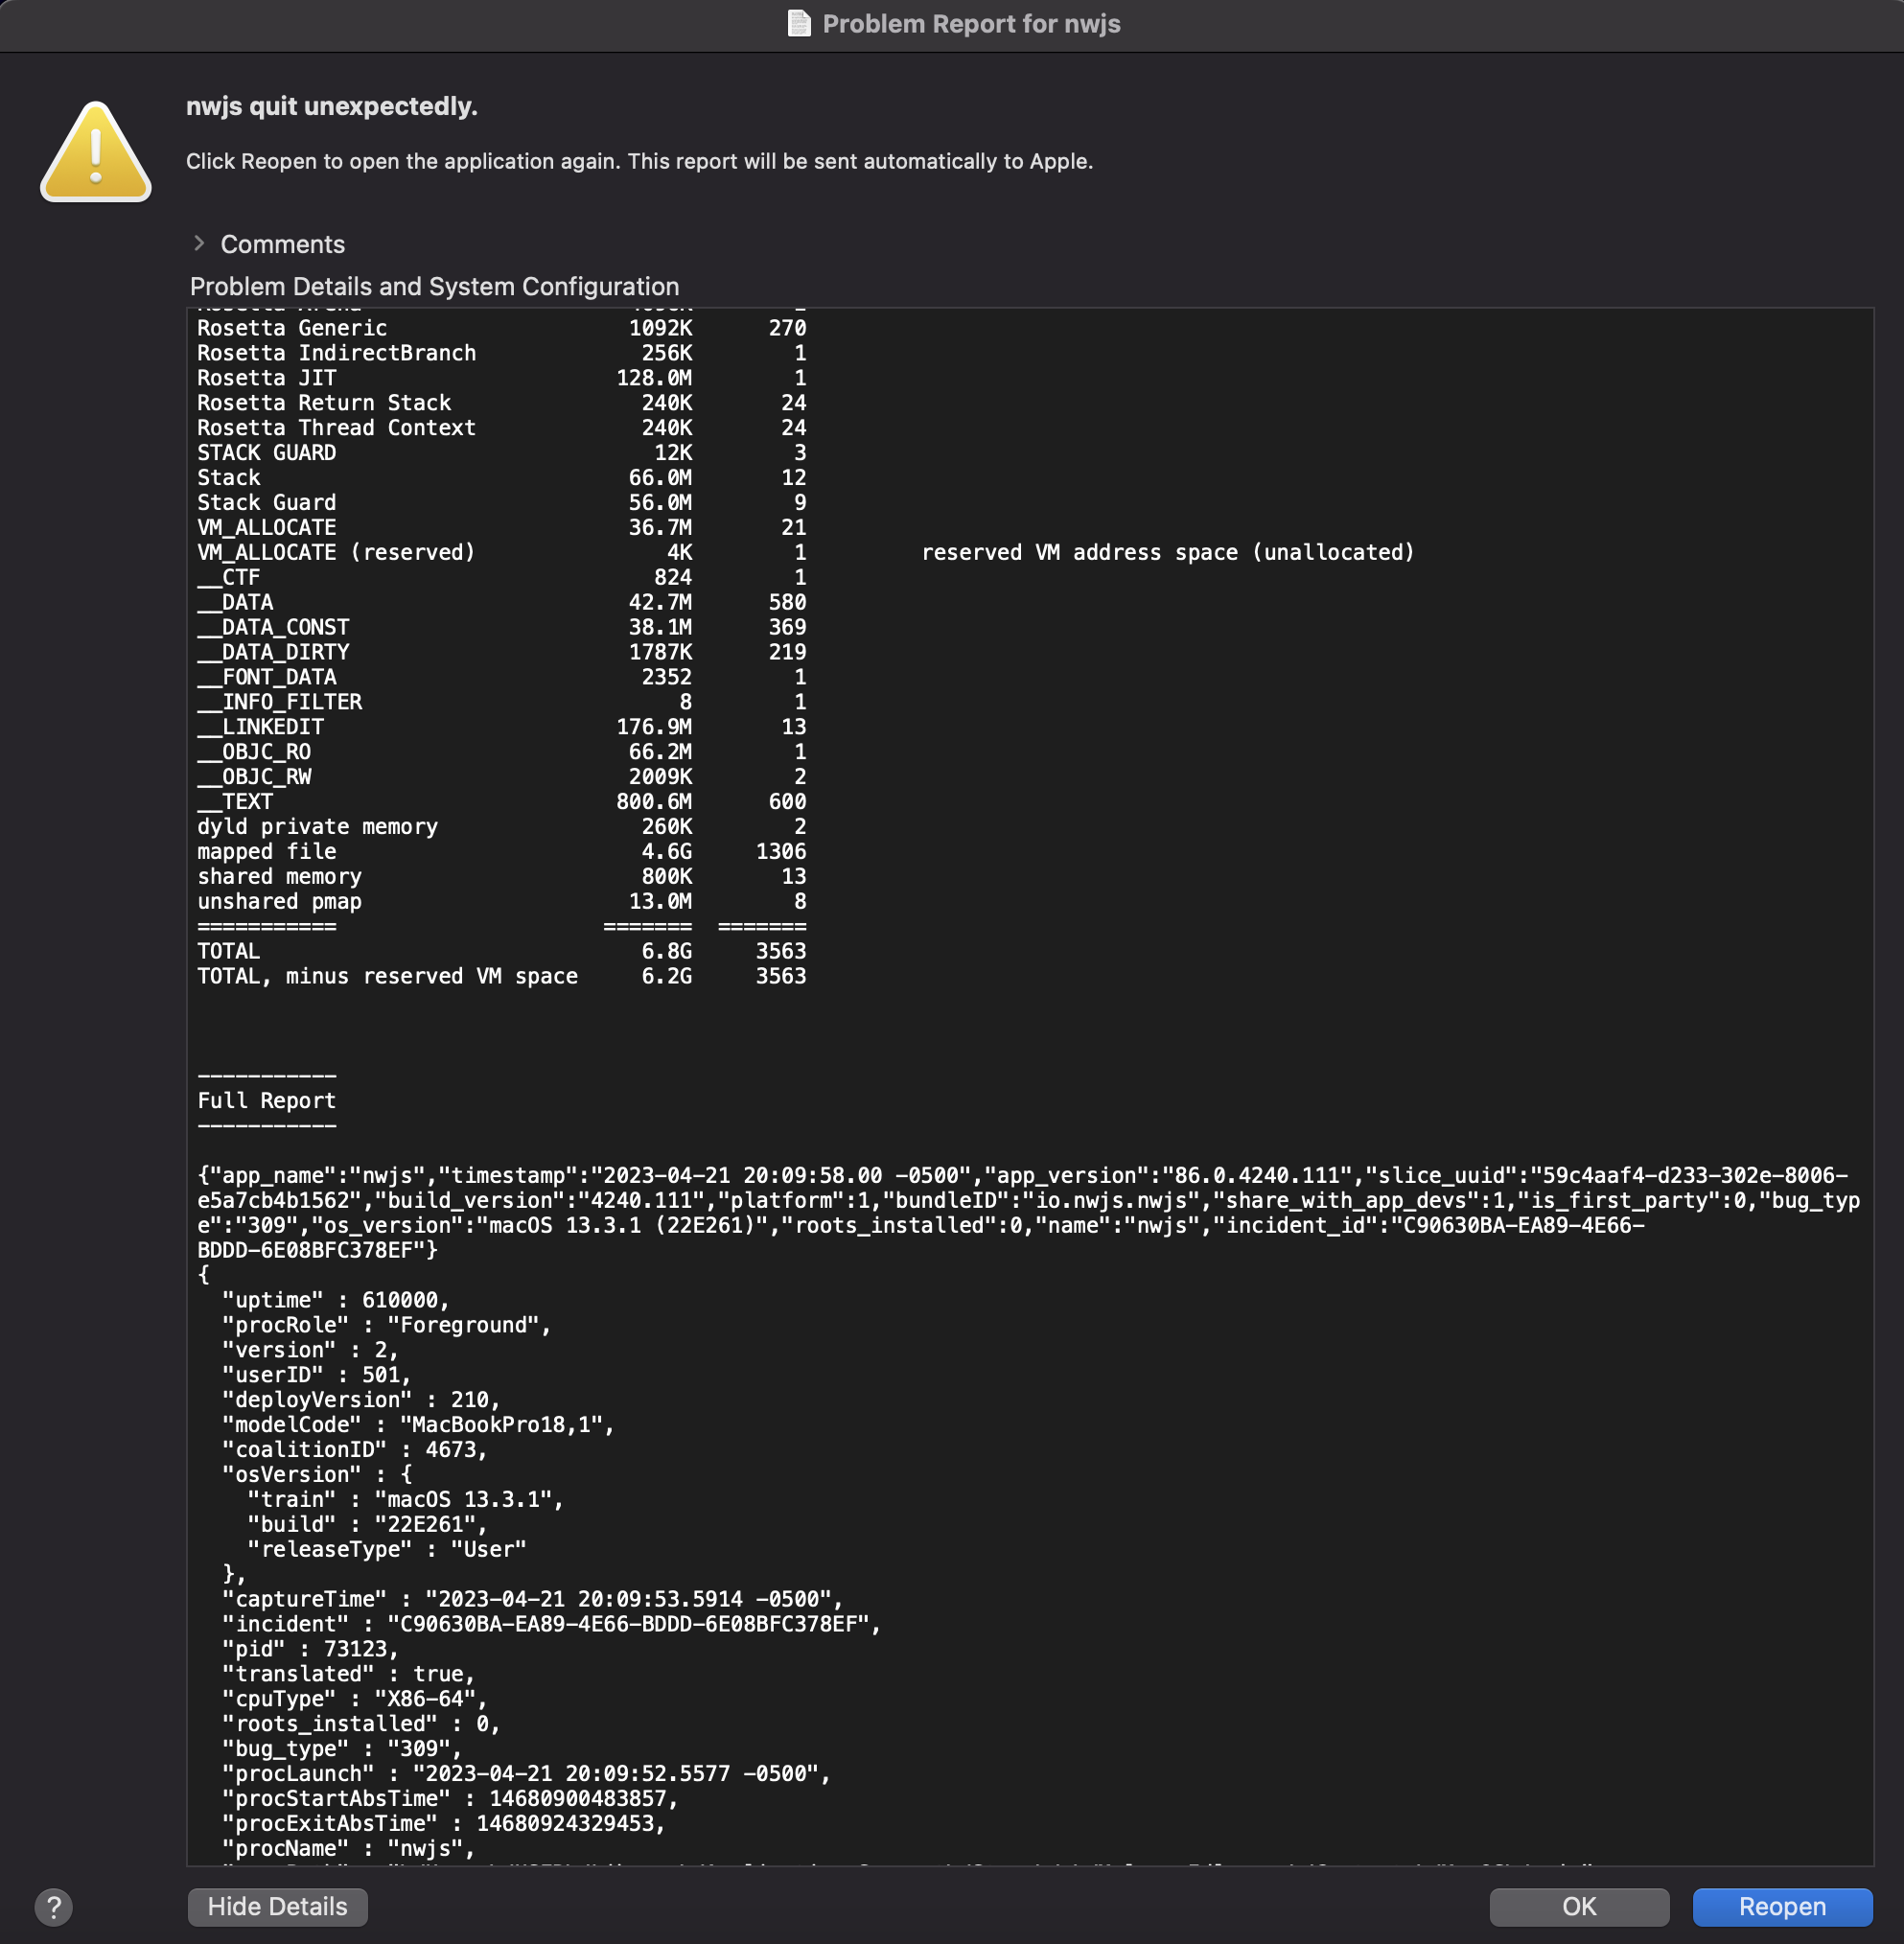
Task: Click the "procExitAbsTime" line
Action: [x=443, y=1823]
